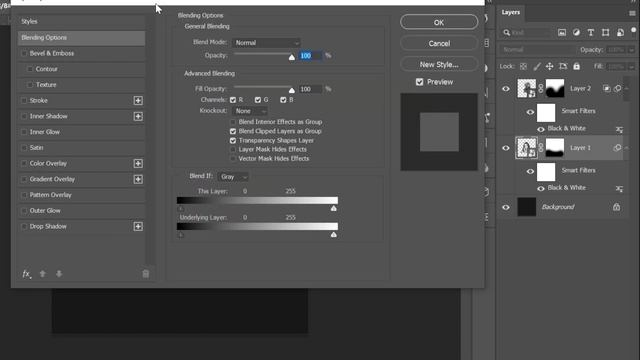The image size is (640, 360).
Task: Lock image pixels brush icon
Action: coord(537,66)
